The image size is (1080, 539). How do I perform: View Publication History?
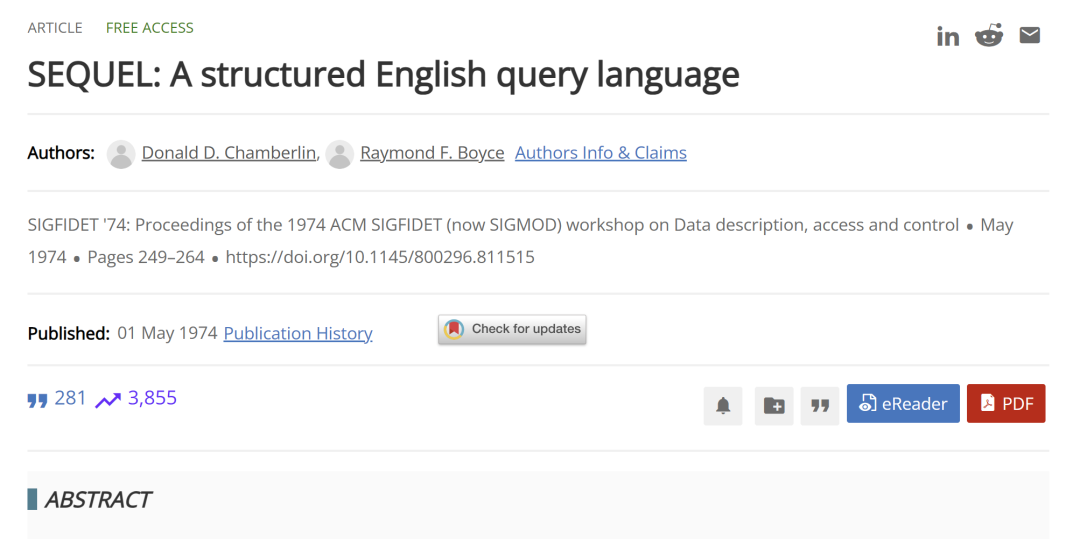coord(298,333)
